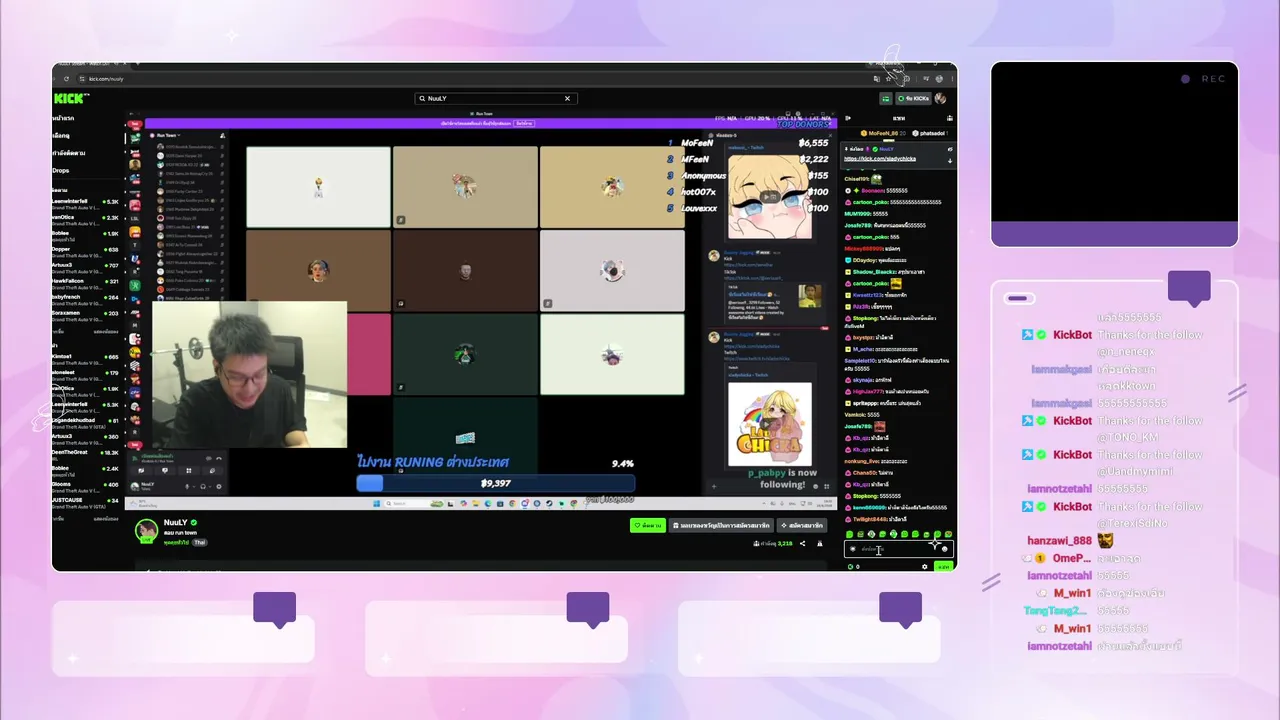The width and height of the screenshot is (1280, 720).
Task: Open the green icon button beside Kicks purchase
Action: click(x=885, y=98)
